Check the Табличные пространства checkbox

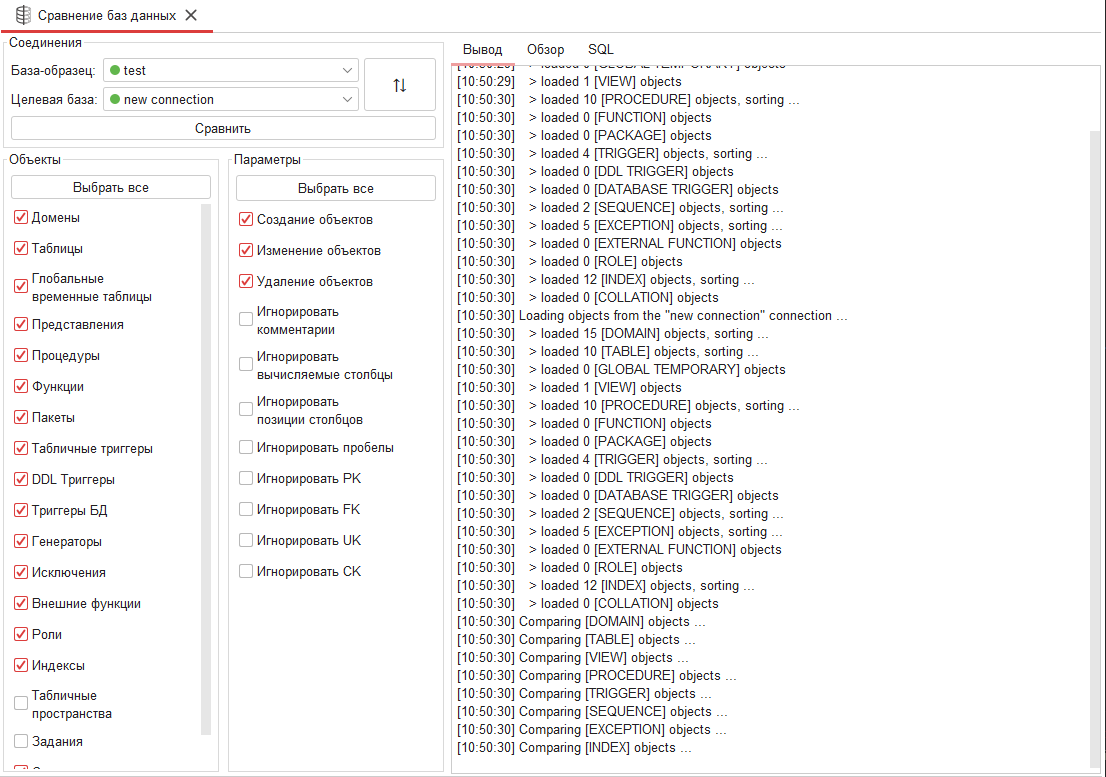click(21, 704)
